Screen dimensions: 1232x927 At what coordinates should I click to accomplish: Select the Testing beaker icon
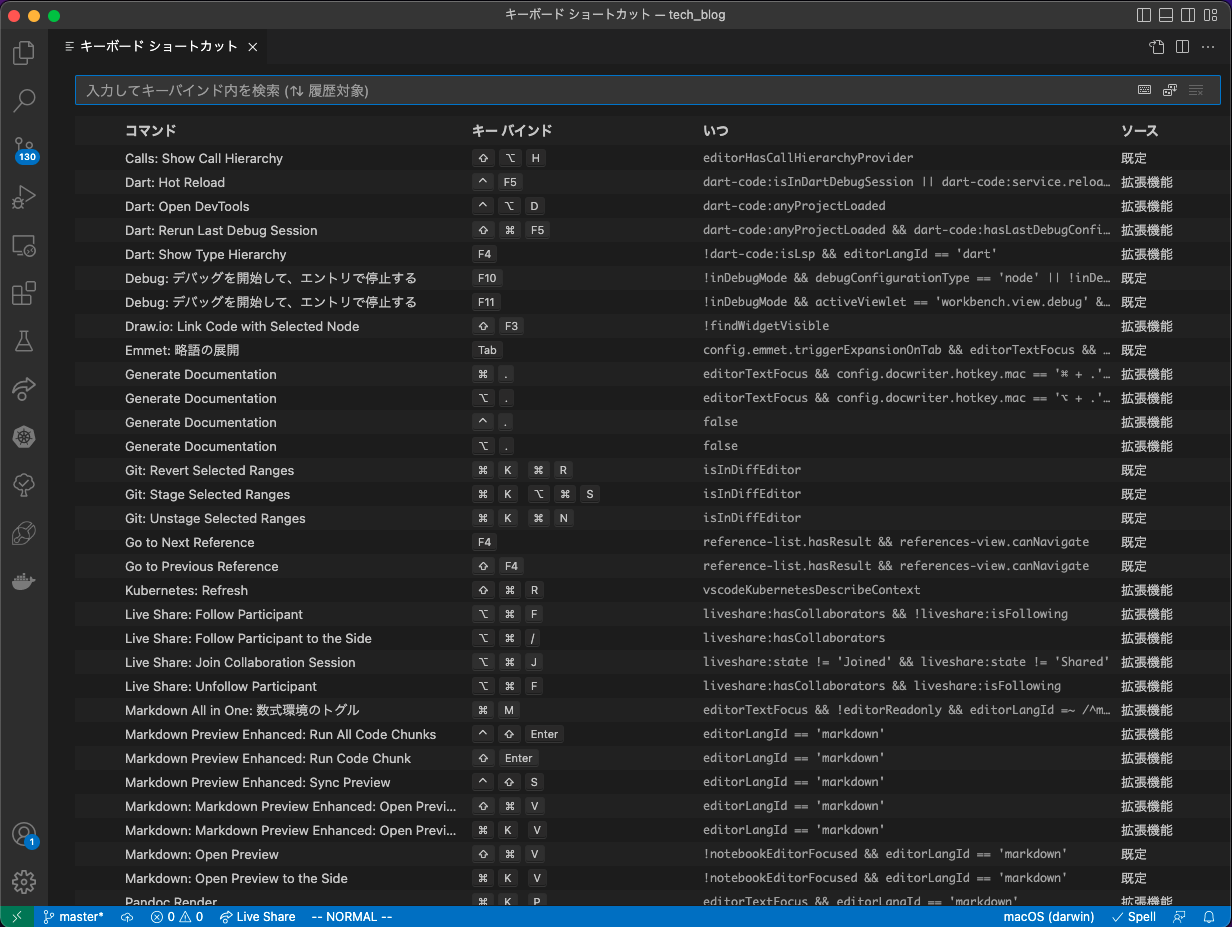point(24,341)
